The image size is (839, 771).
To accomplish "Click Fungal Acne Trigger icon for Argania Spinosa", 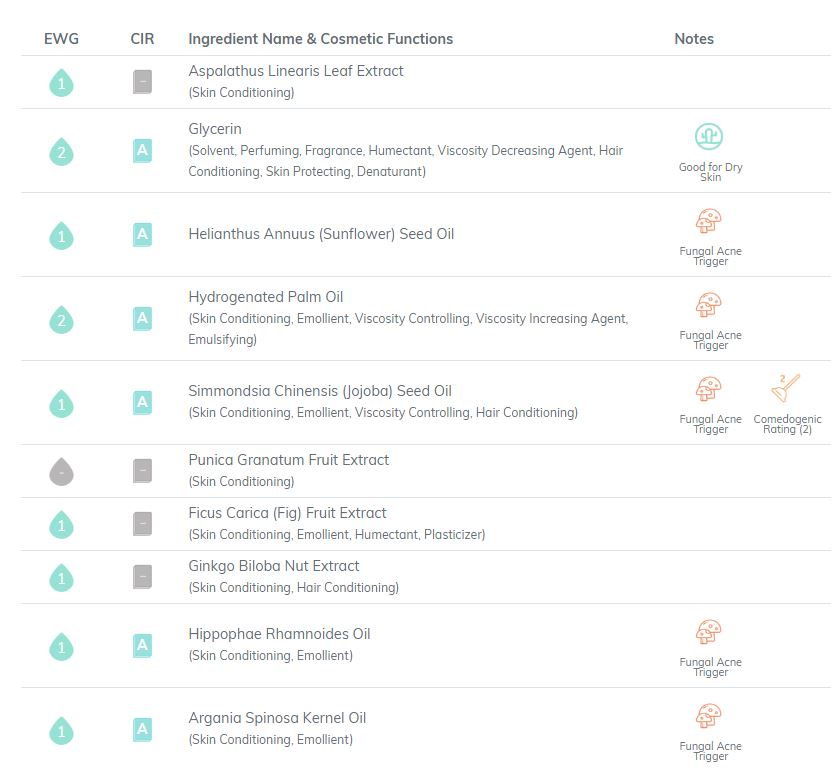I will pyautogui.click(x=709, y=715).
